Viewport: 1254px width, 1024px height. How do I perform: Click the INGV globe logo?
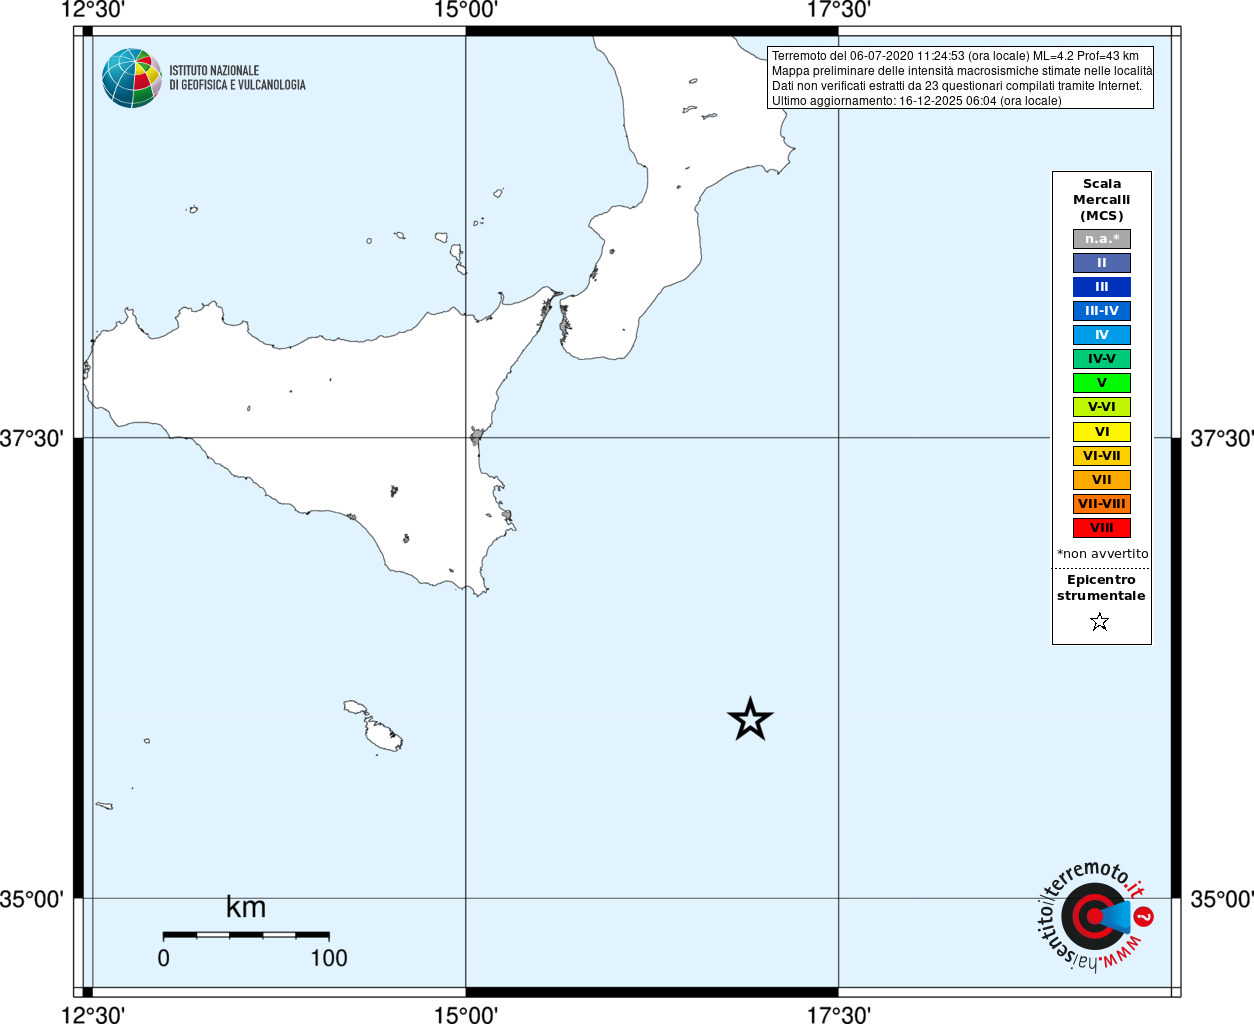pos(132,78)
